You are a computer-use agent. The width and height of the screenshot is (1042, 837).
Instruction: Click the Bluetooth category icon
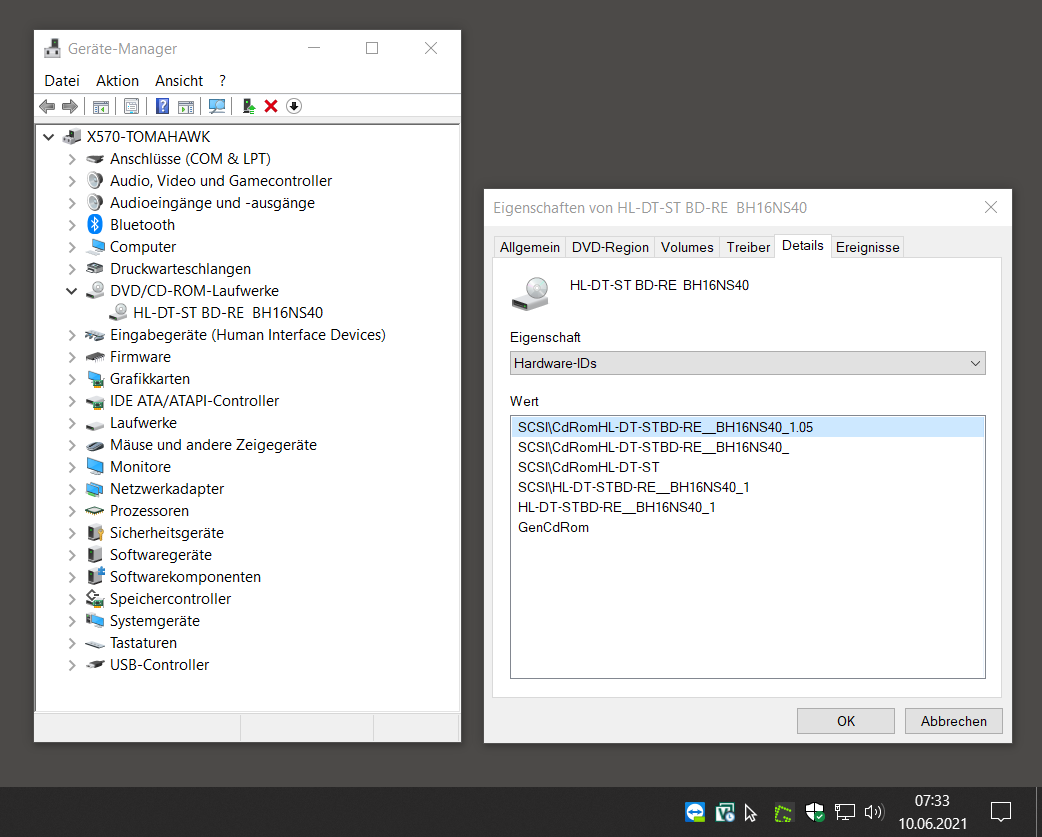click(x=95, y=225)
